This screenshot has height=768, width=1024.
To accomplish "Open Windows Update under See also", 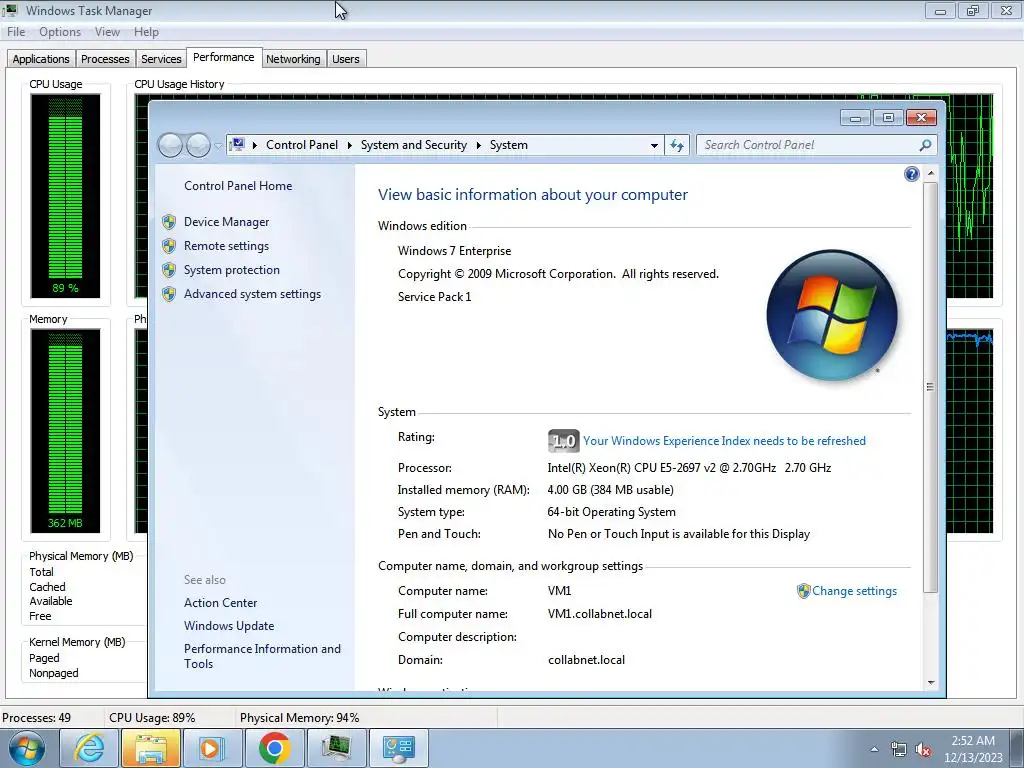I will pos(229,626).
